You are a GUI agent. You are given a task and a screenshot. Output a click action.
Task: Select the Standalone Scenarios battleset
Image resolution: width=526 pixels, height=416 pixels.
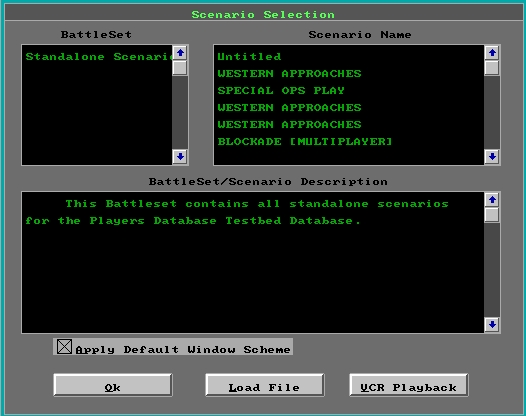click(x=97, y=57)
